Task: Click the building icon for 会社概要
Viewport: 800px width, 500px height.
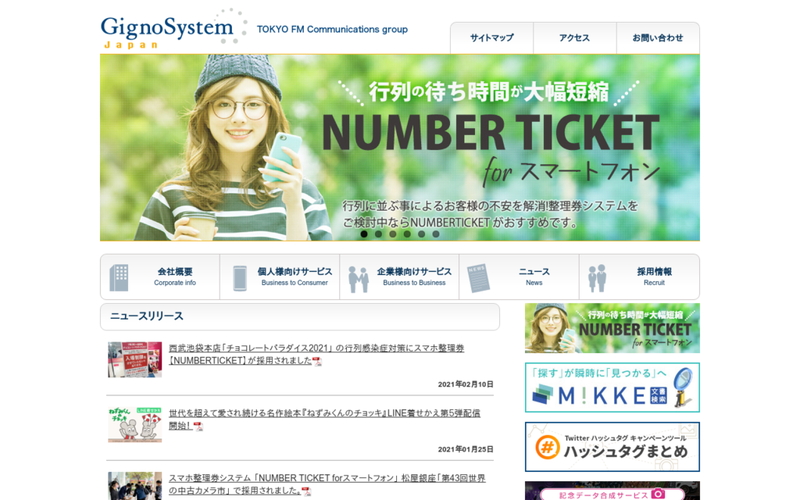Action: point(119,278)
